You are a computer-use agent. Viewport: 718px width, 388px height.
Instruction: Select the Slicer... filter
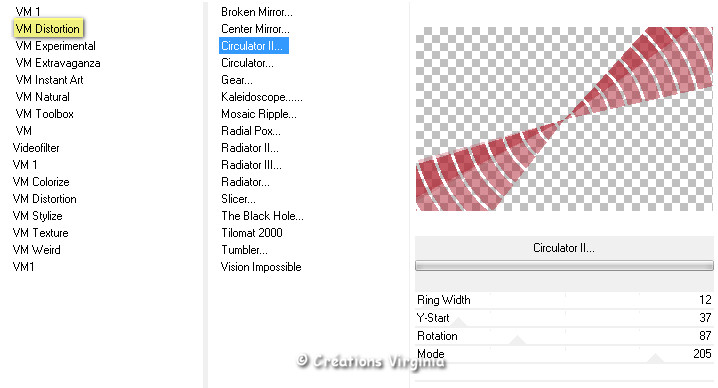pyautogui.click(x=238, y=199)
